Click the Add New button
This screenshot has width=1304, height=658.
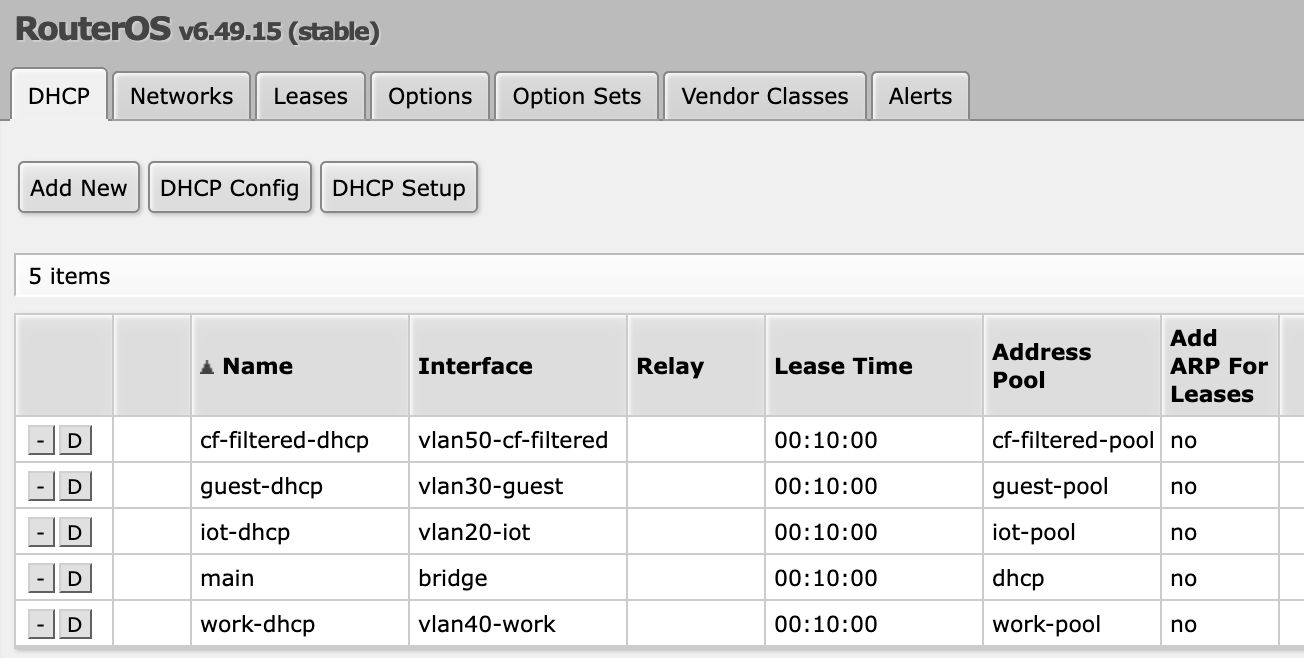point(79,188)
